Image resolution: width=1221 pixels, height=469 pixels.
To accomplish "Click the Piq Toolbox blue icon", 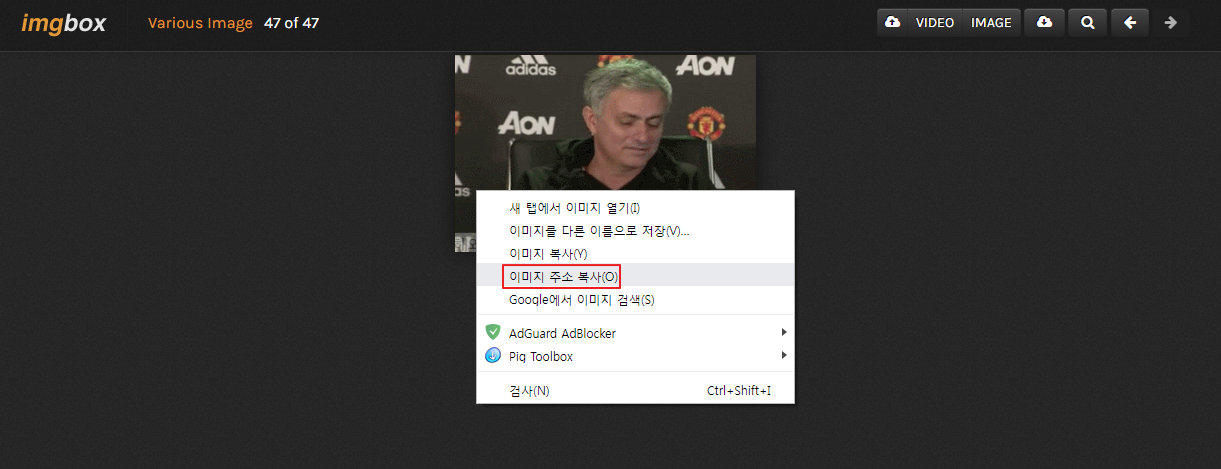I will click(492, 355).
